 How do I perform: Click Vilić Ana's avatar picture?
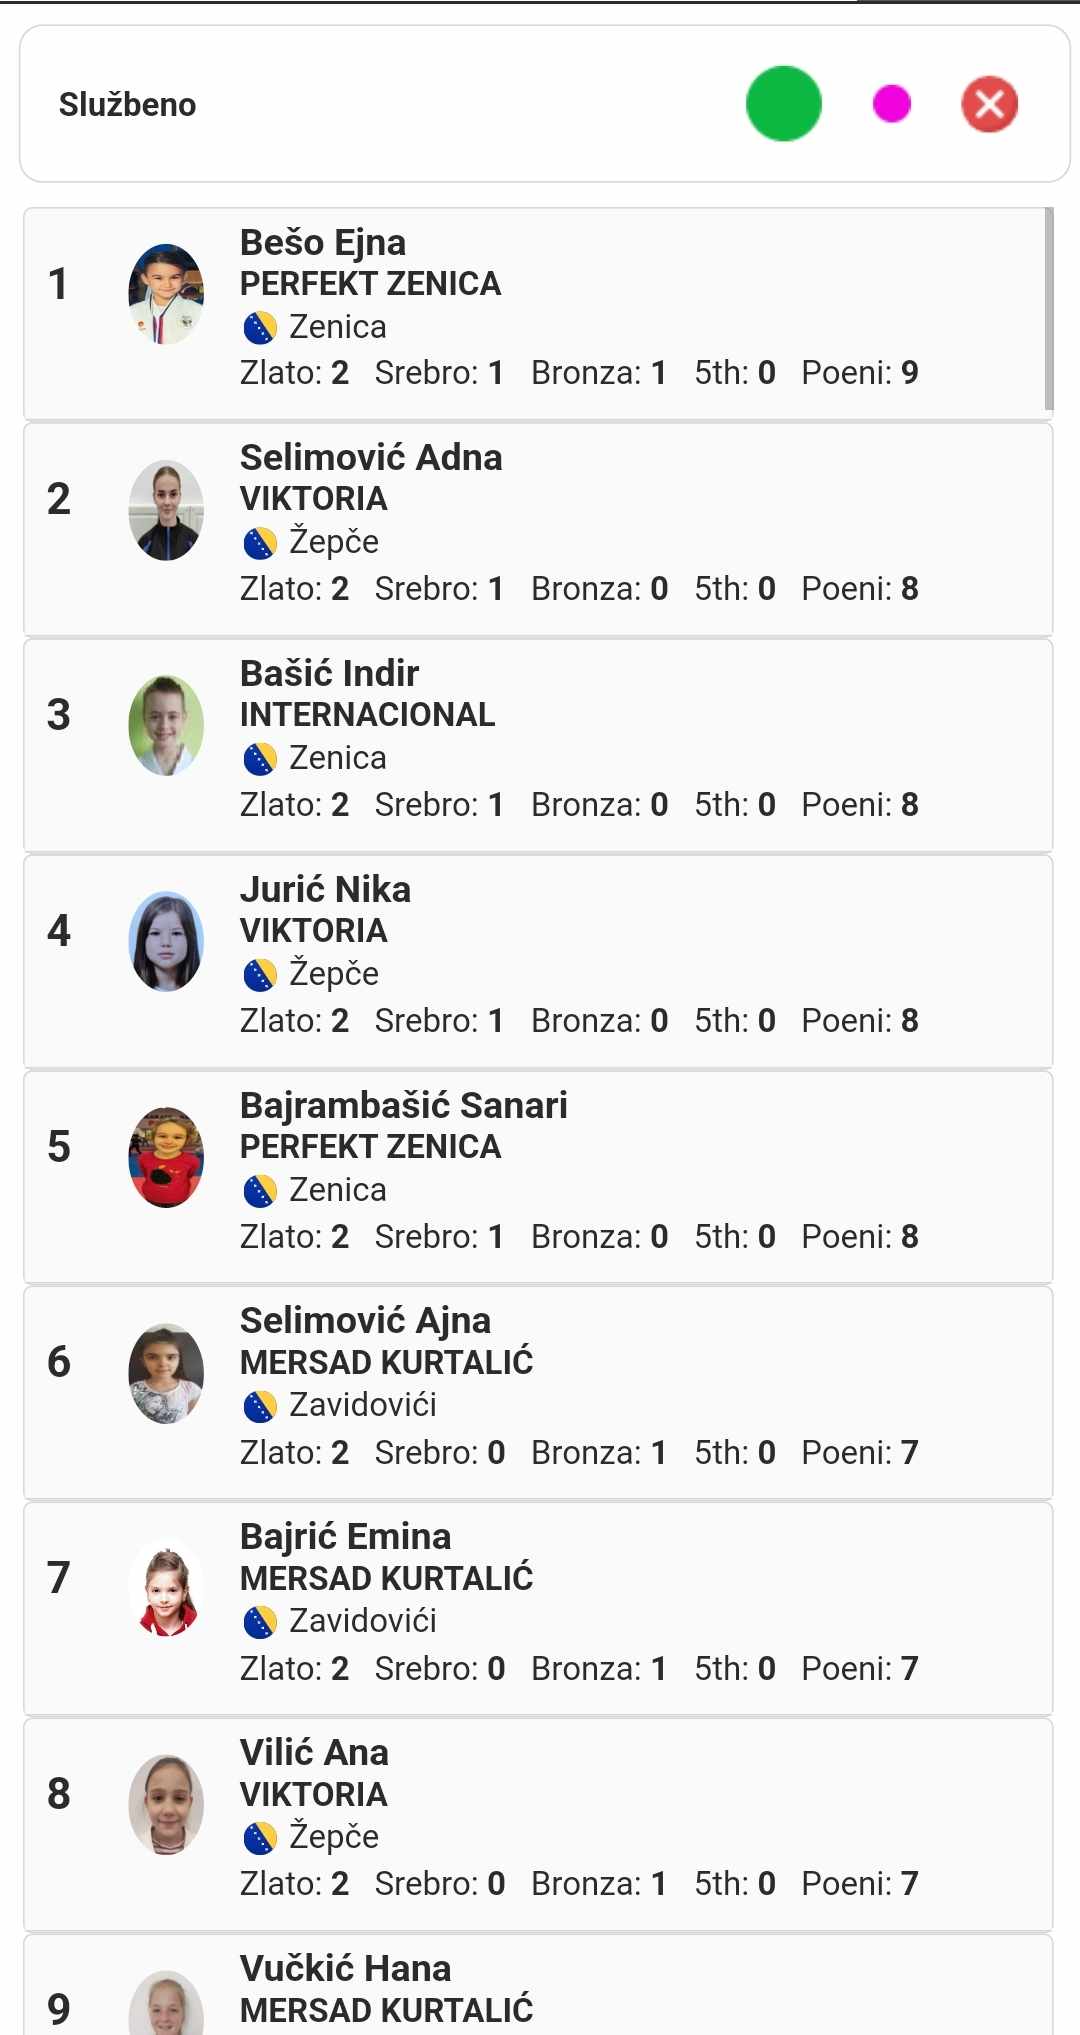(166, 1805)
